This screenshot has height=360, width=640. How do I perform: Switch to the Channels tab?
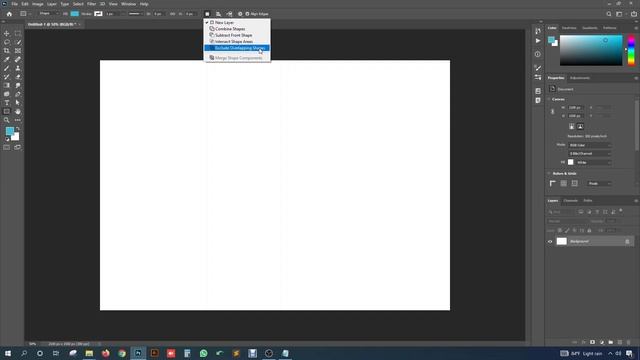pyautogui.click(x=571, y=201)
